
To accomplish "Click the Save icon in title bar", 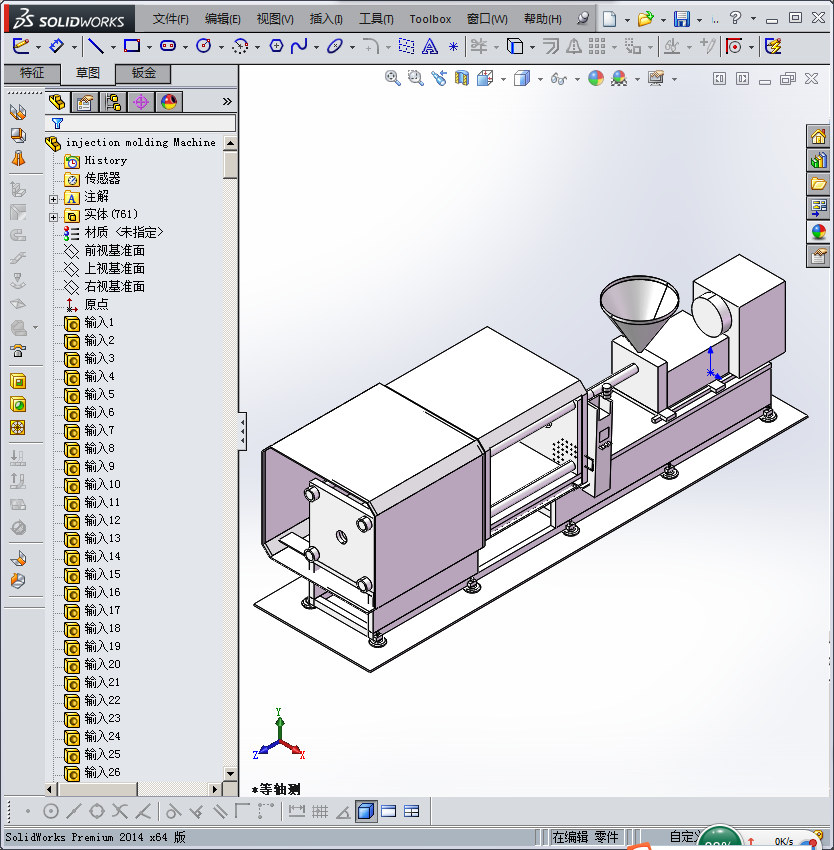I will 681,19.
